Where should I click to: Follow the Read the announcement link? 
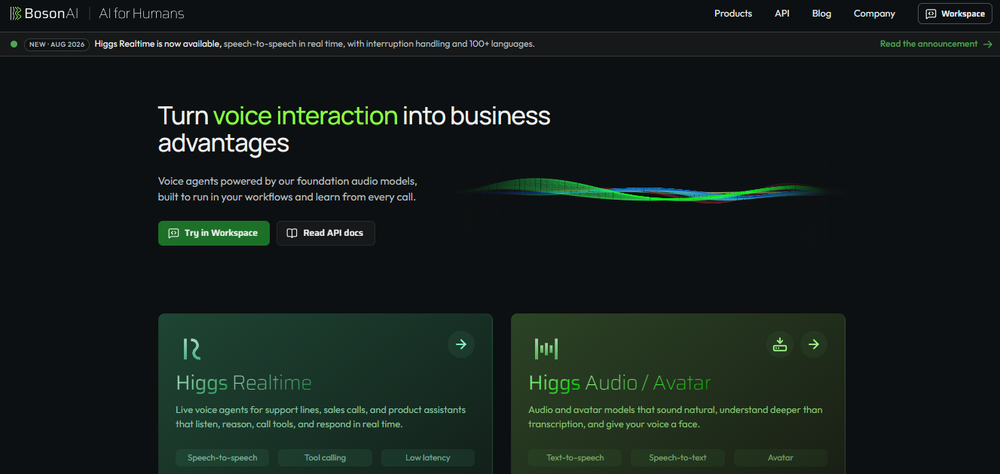(x=929, y=44)
